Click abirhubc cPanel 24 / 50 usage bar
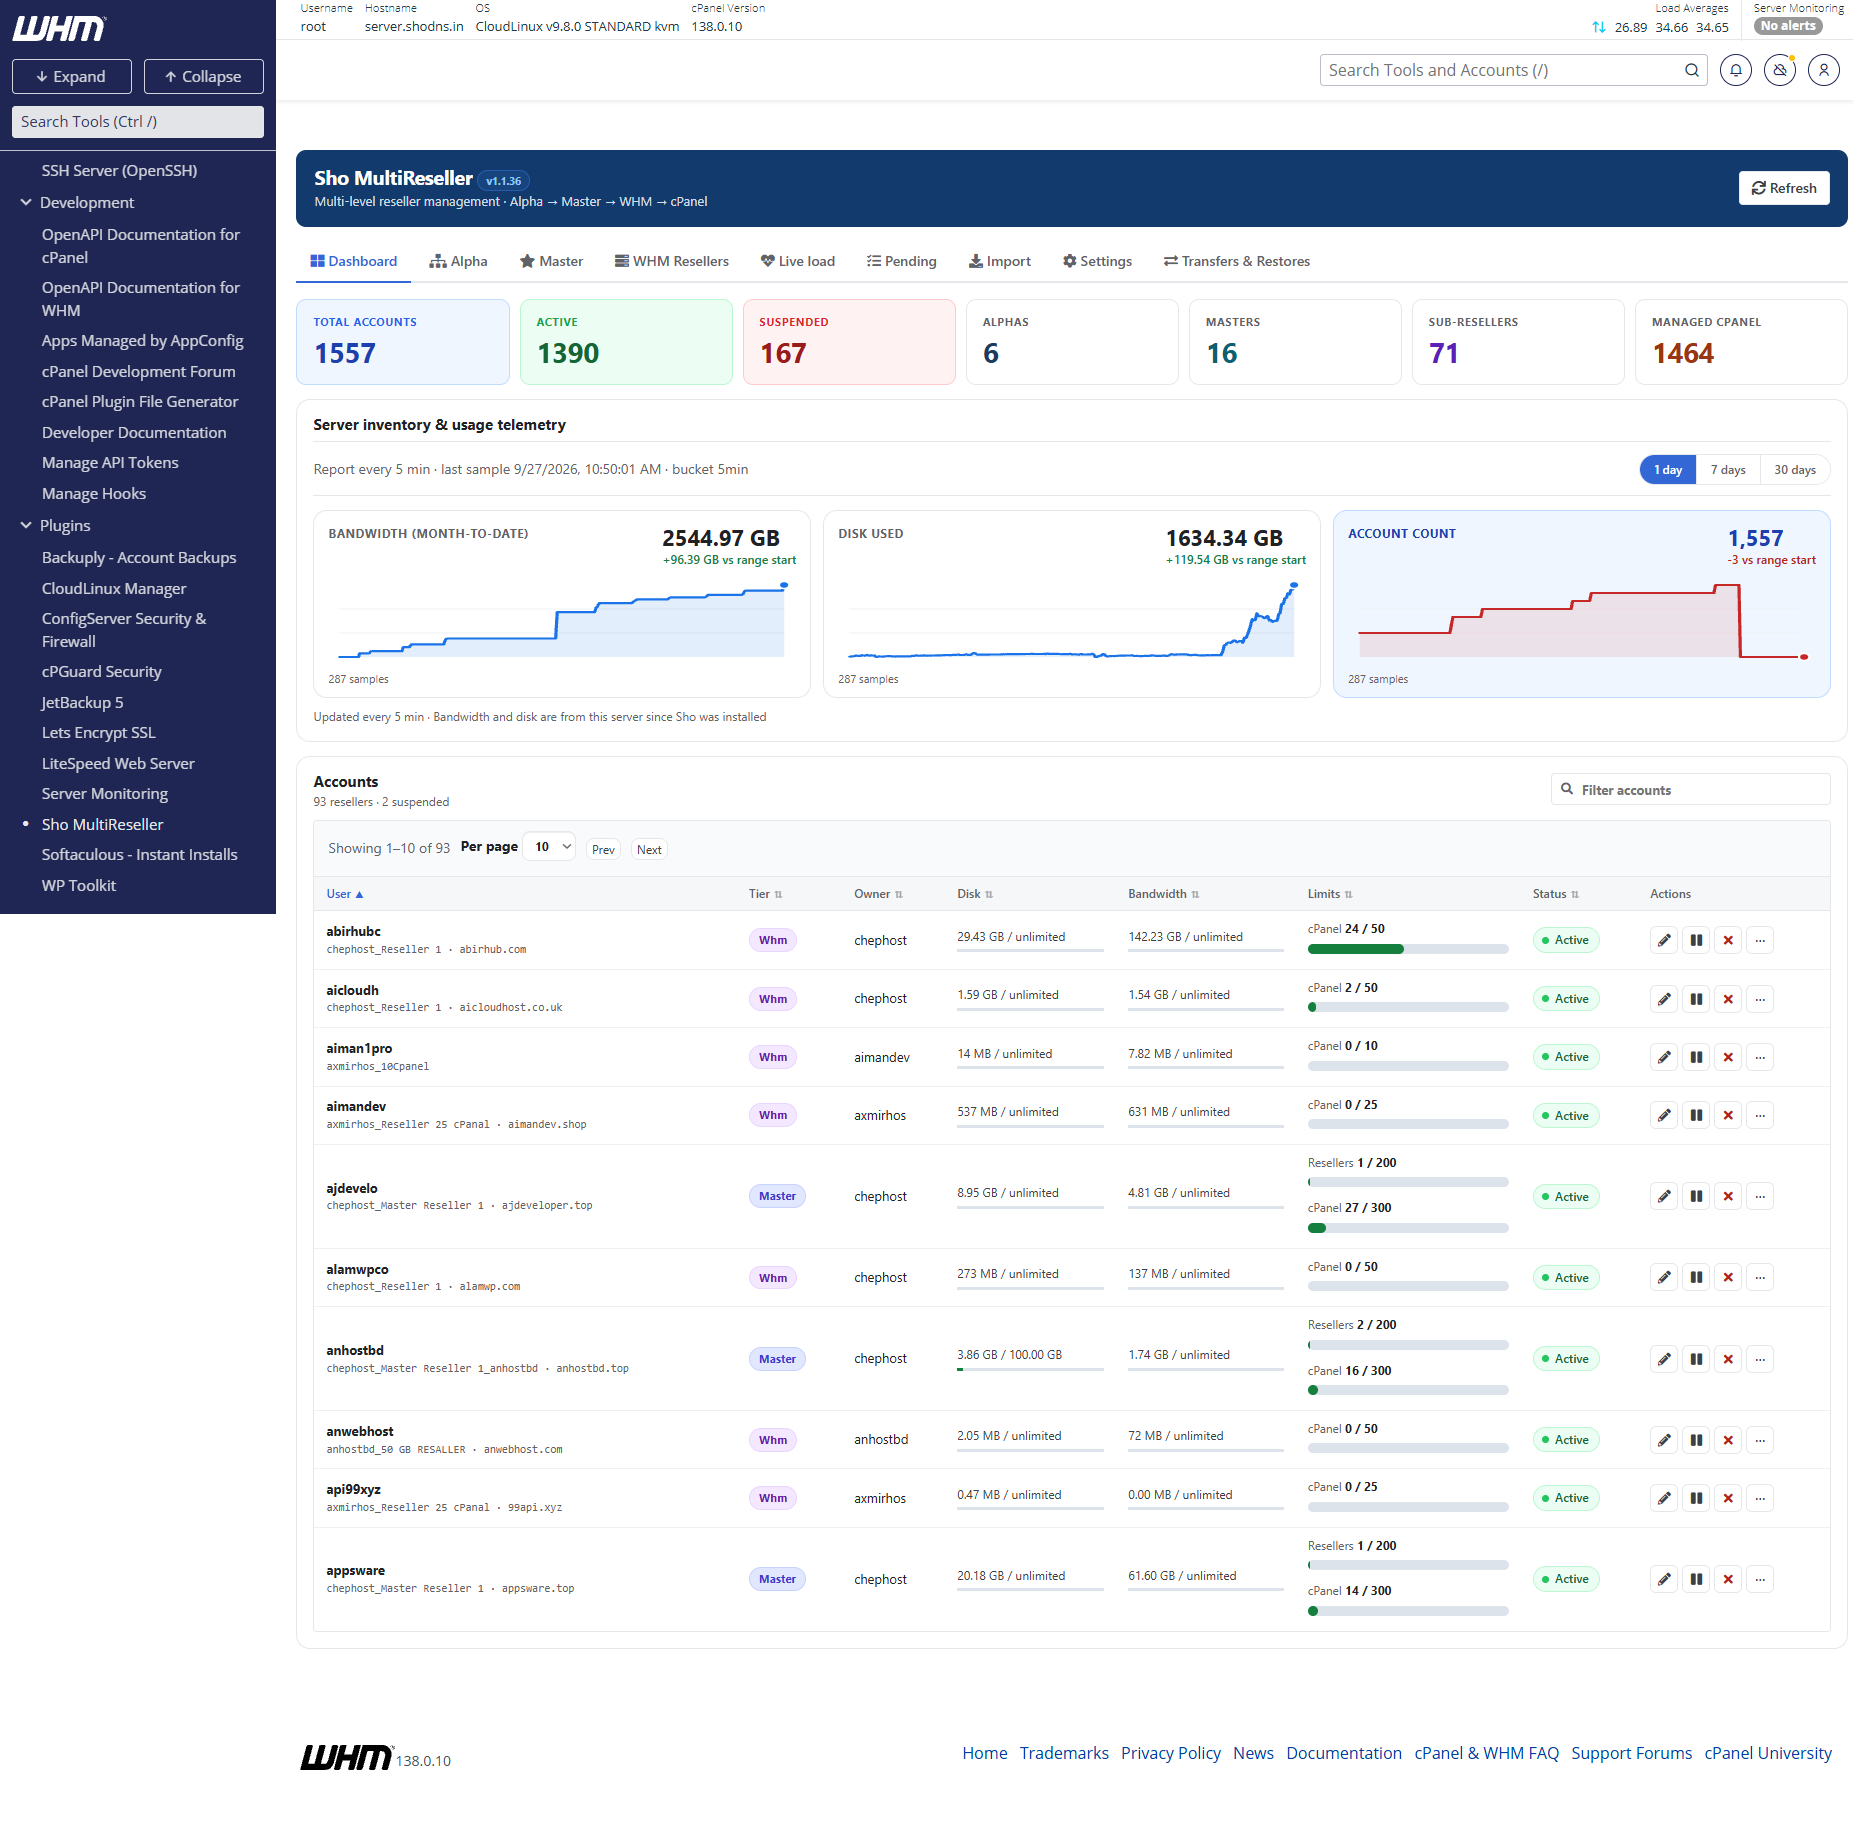The image size is (1853, 1822). [1408, 949]
